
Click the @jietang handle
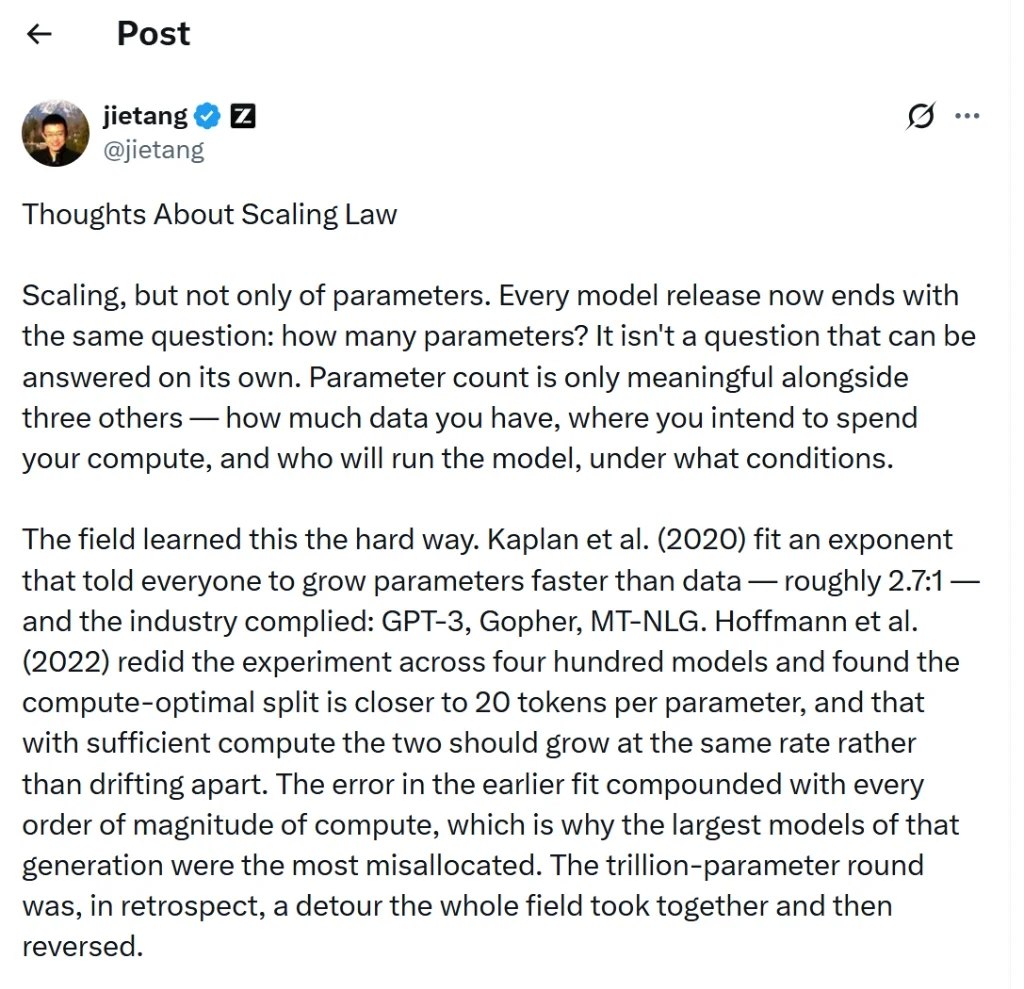[153, 150]
